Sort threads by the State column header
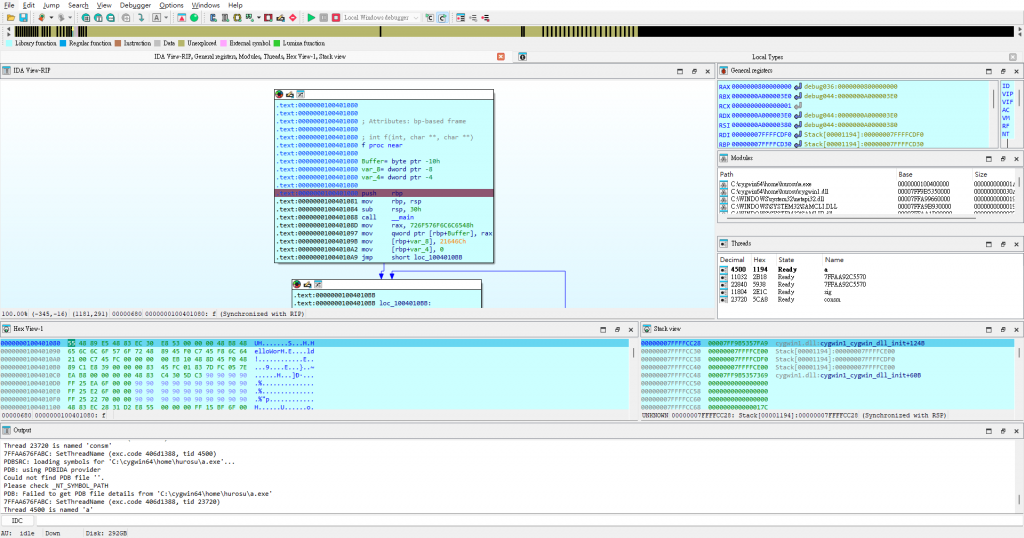Screen dimensions: 1024x538 786,260
